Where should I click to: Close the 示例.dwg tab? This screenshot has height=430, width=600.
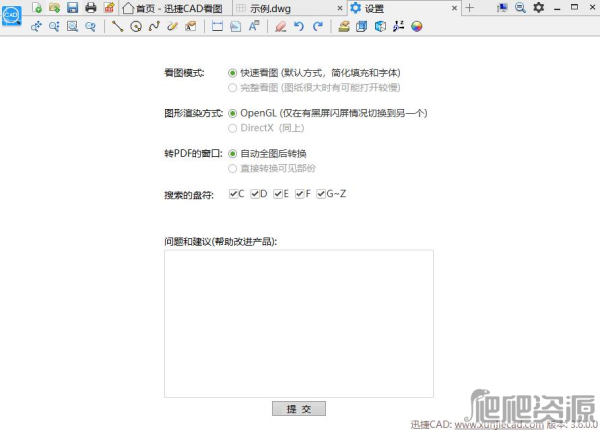340,8
